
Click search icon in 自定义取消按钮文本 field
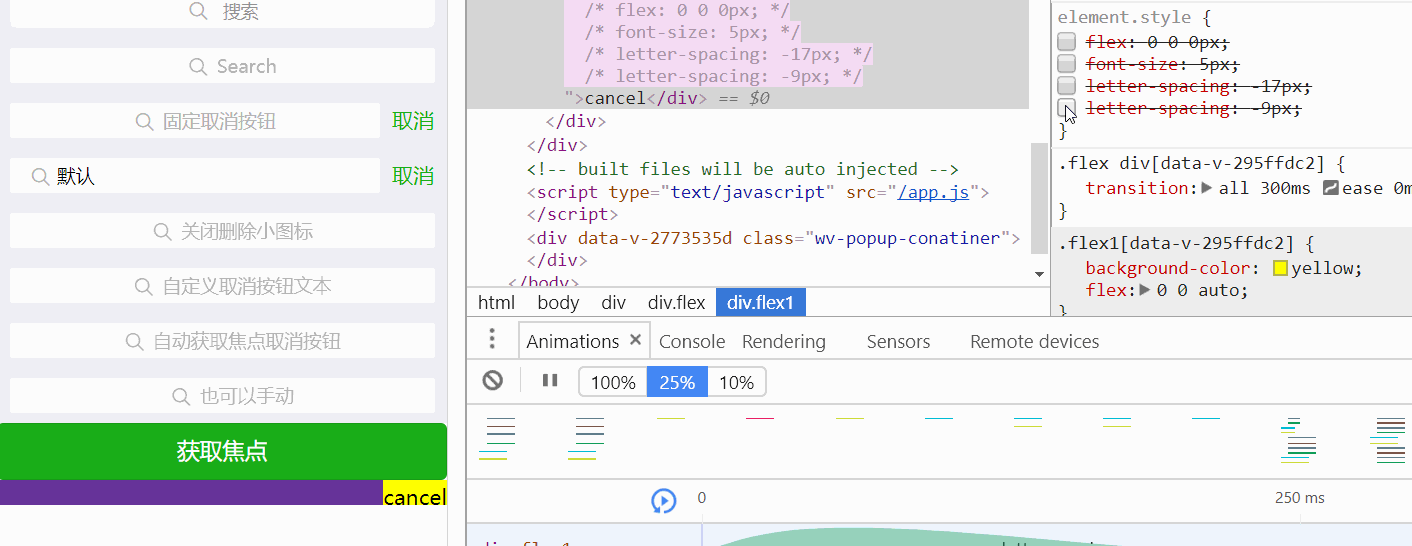(x=144, y=286)
